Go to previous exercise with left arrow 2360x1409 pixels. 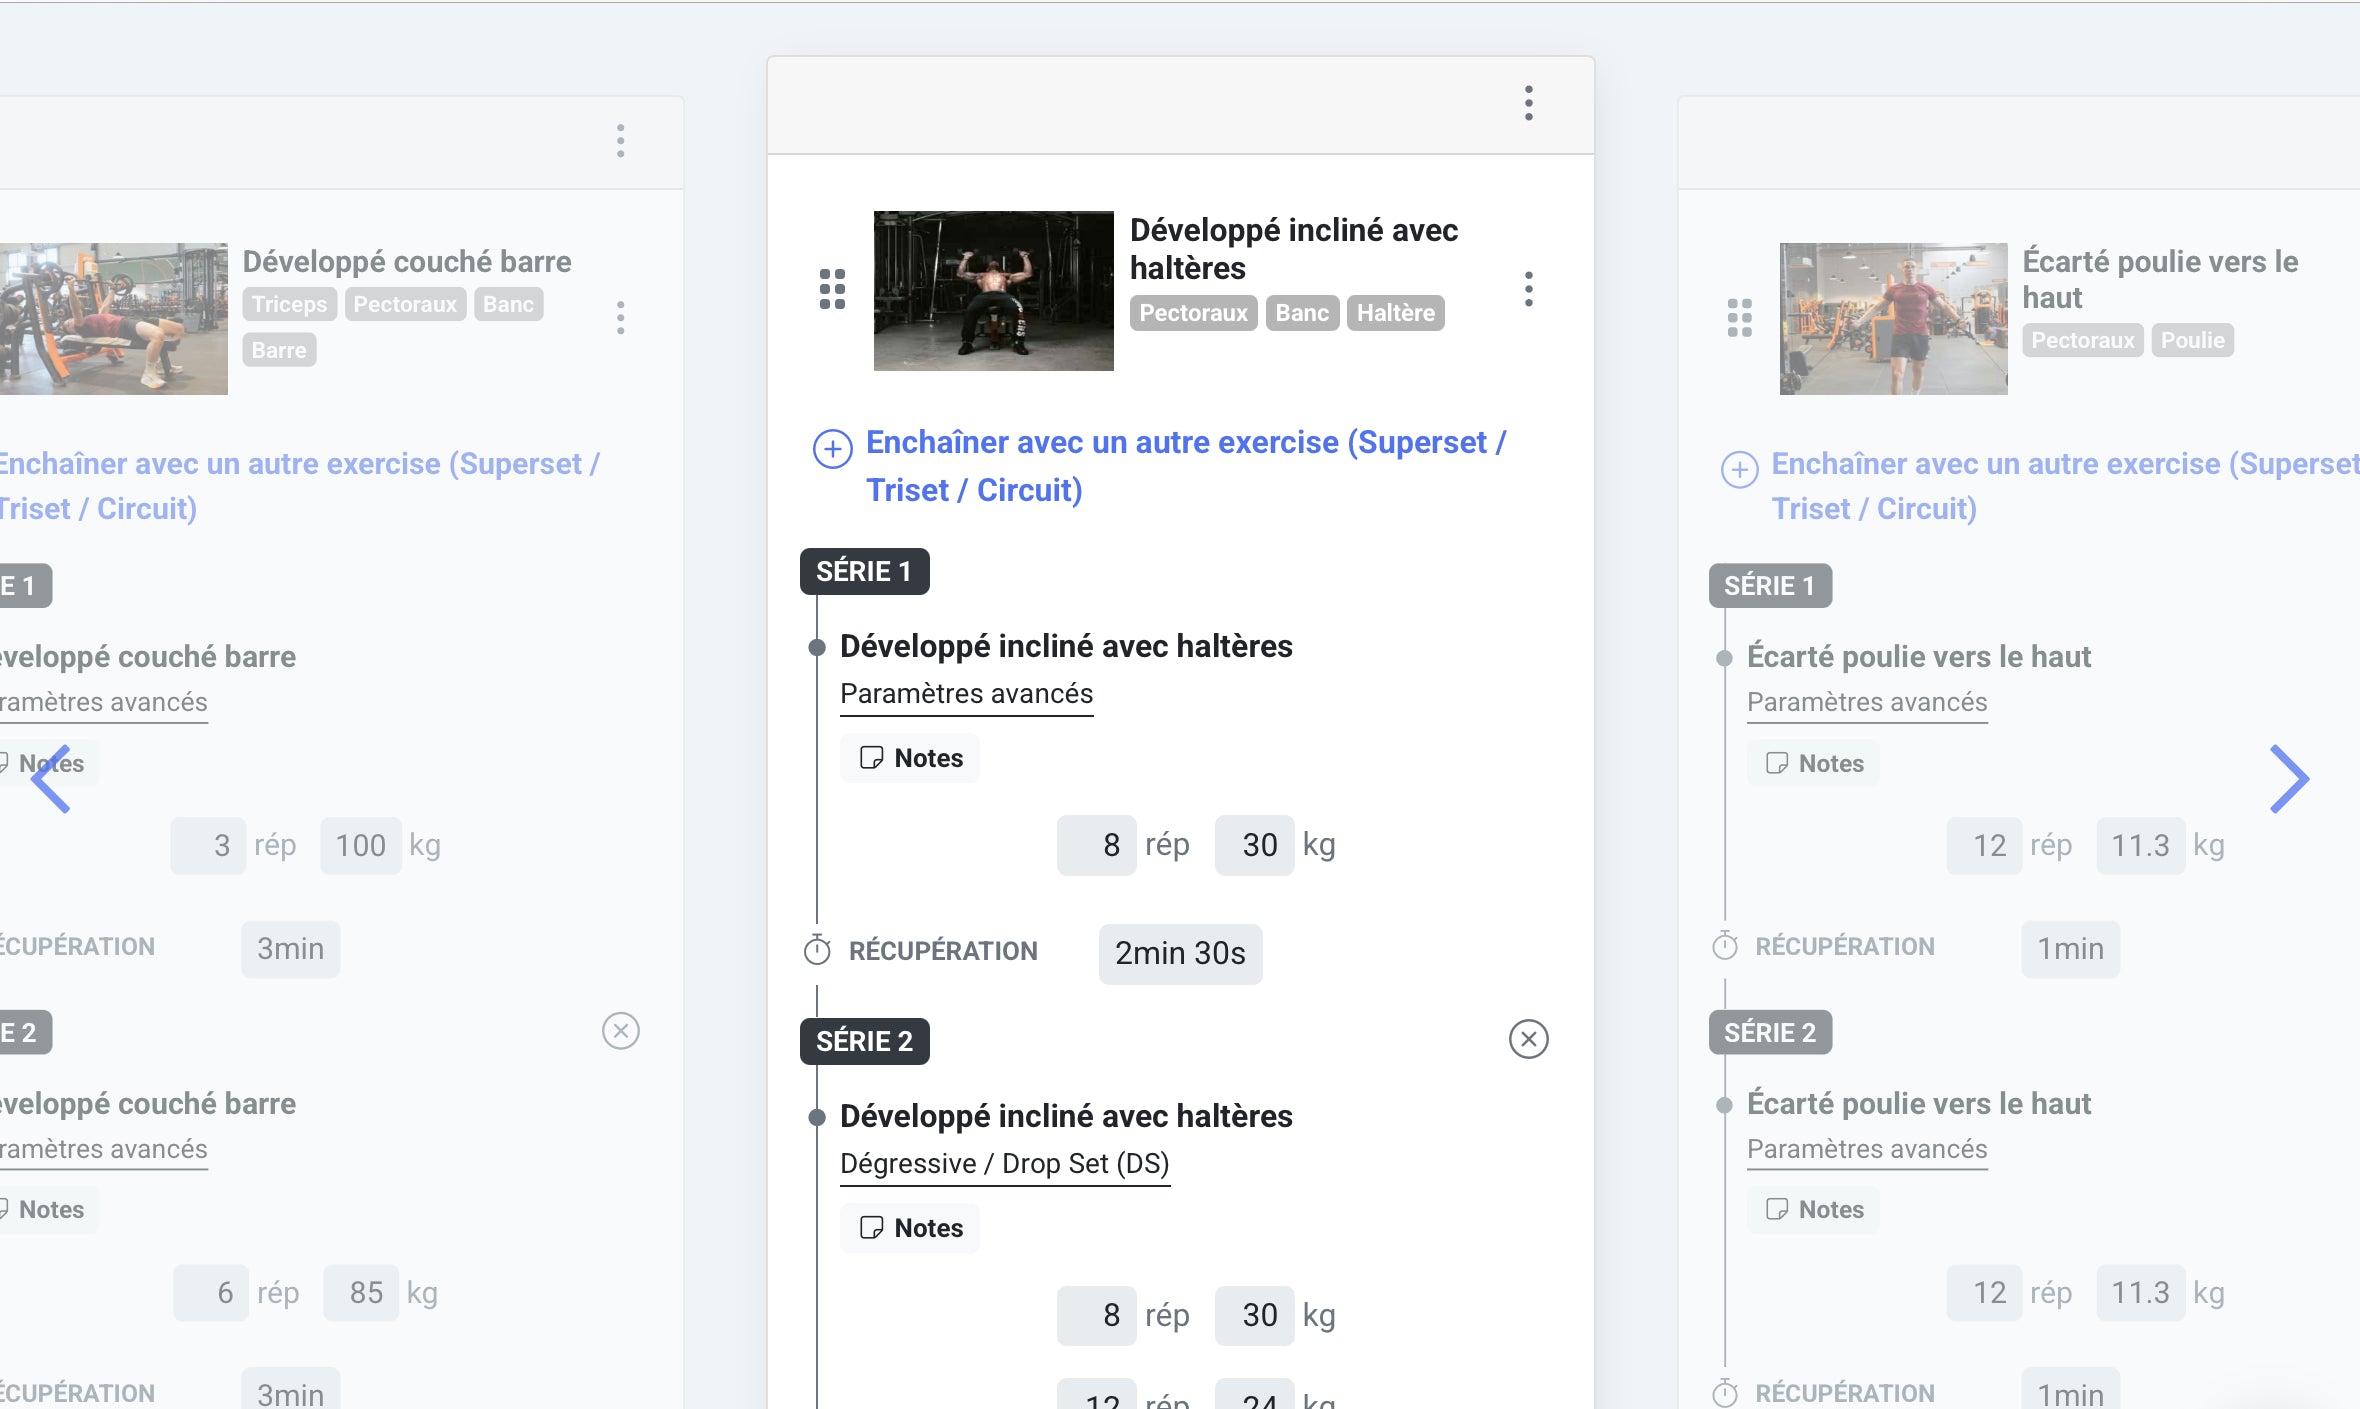point(51,779)
